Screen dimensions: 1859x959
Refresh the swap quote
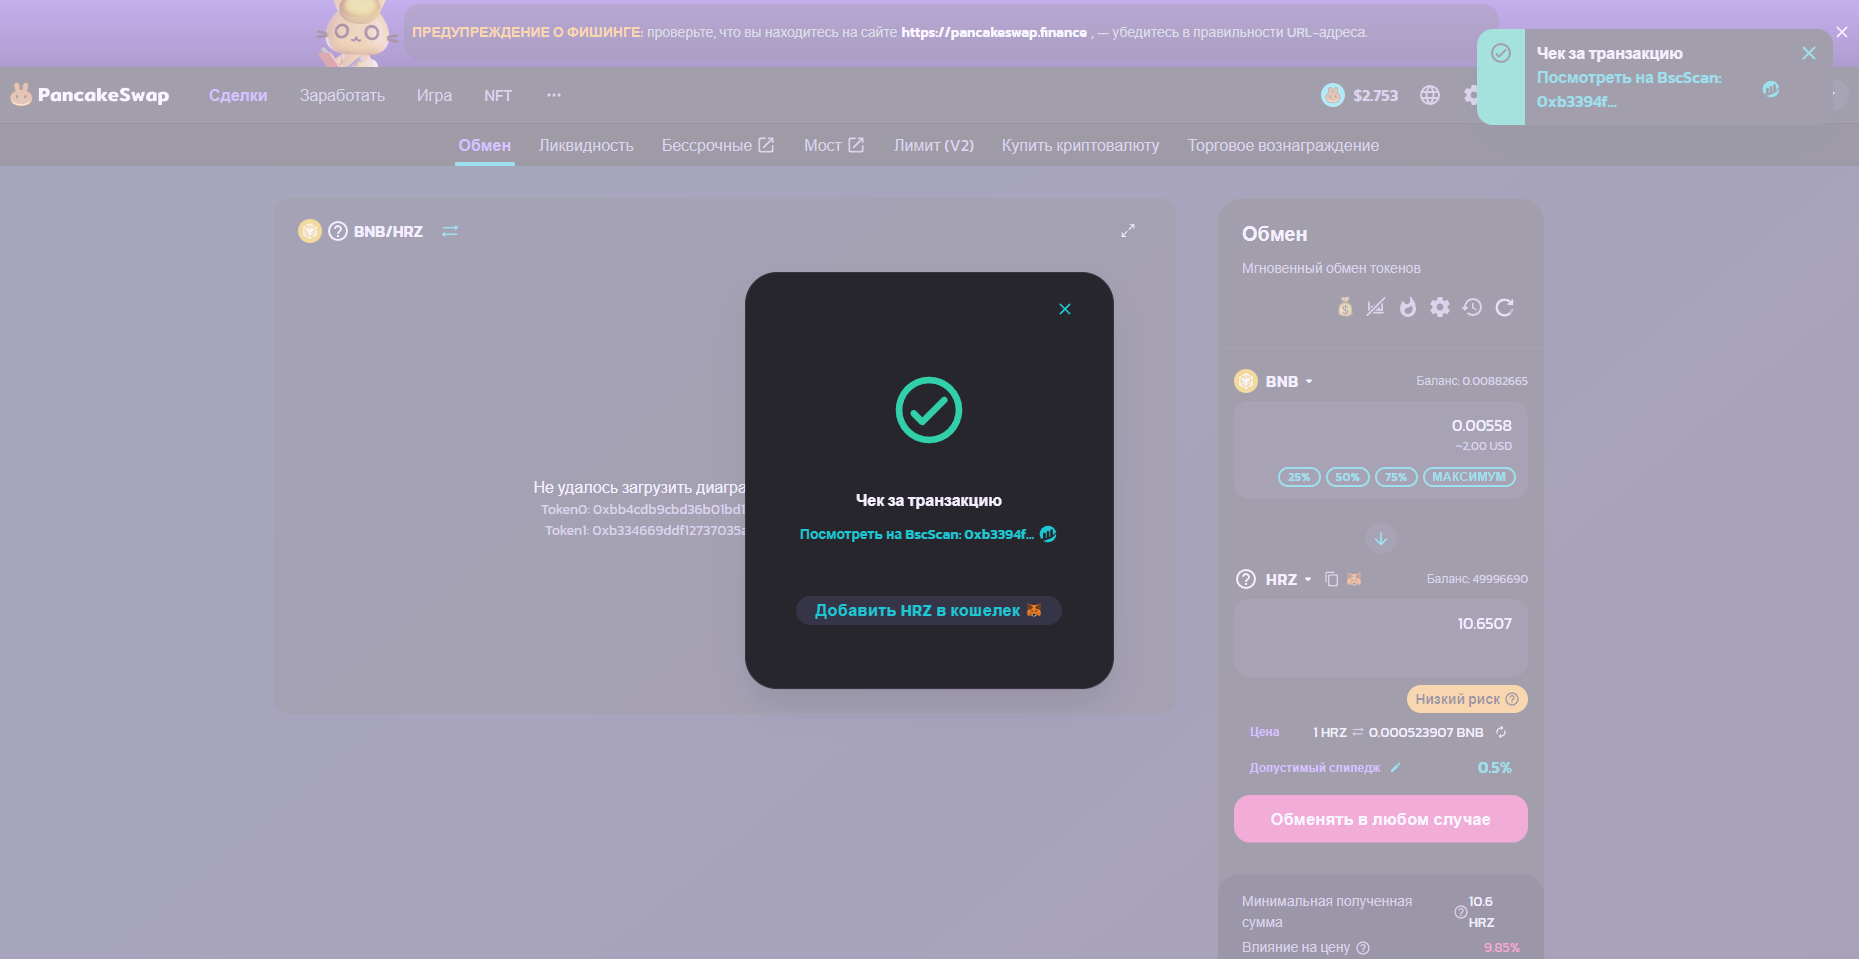coord(1504,307)
